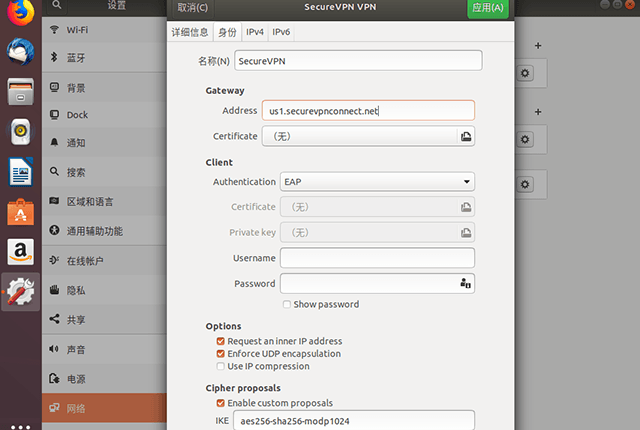Image resolution: width=640 pixels, height=430 pixels.
Task: Open 声音 sound settings
Action: (104, 349)
